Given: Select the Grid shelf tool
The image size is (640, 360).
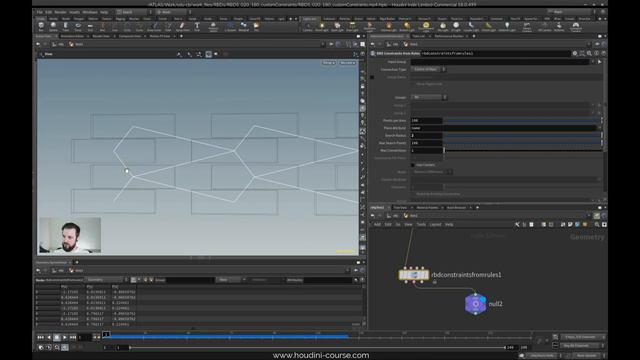Looking at the screenshot, I should point(90,27).
